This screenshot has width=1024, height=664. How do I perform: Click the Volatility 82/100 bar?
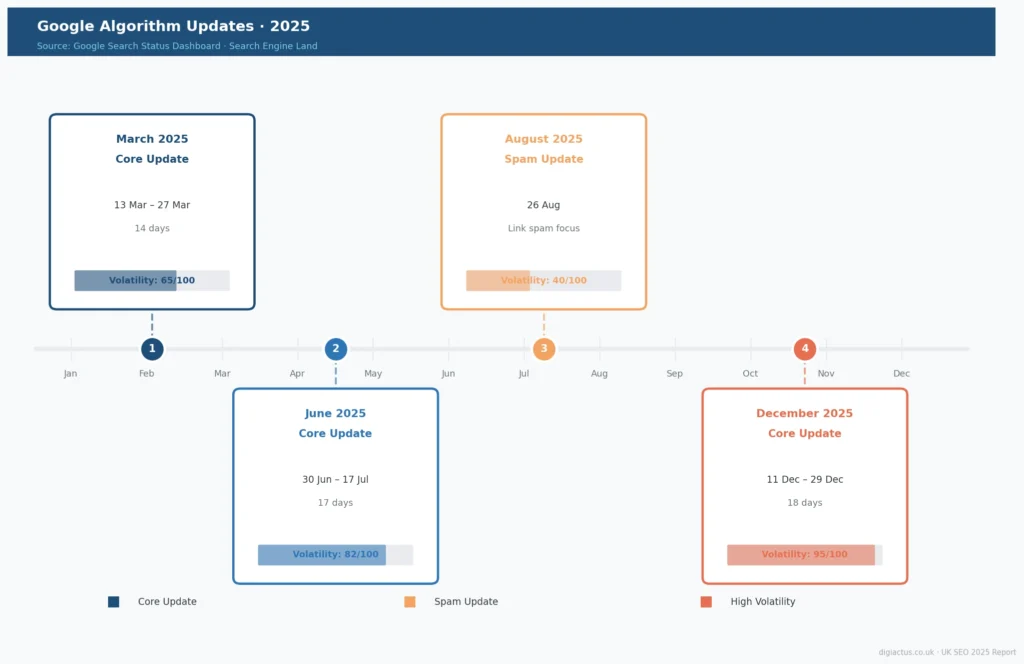[x=335, y=555]
